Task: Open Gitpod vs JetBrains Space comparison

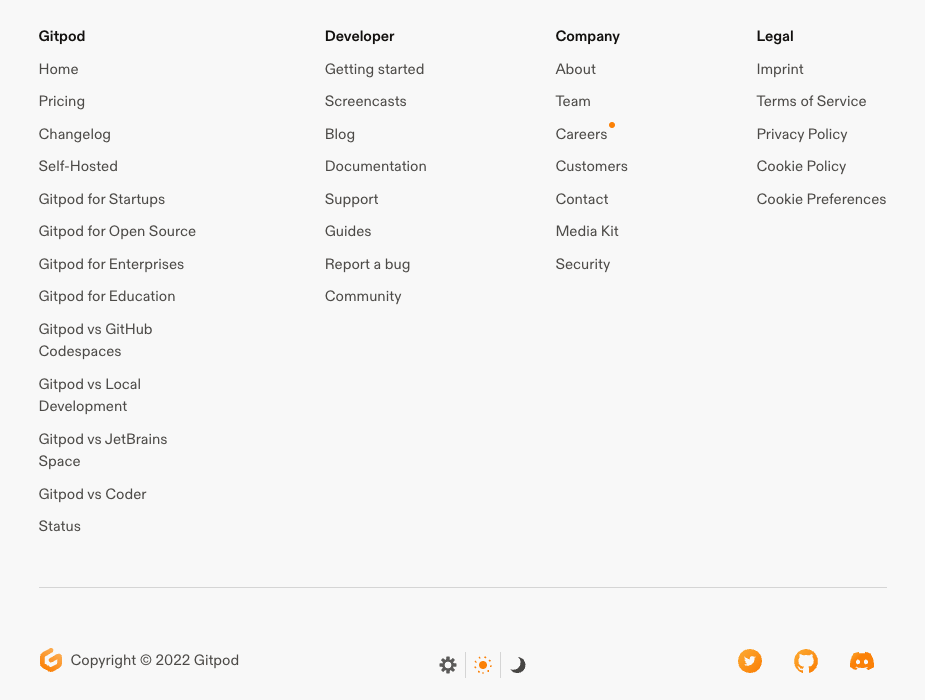Action: 103,450
